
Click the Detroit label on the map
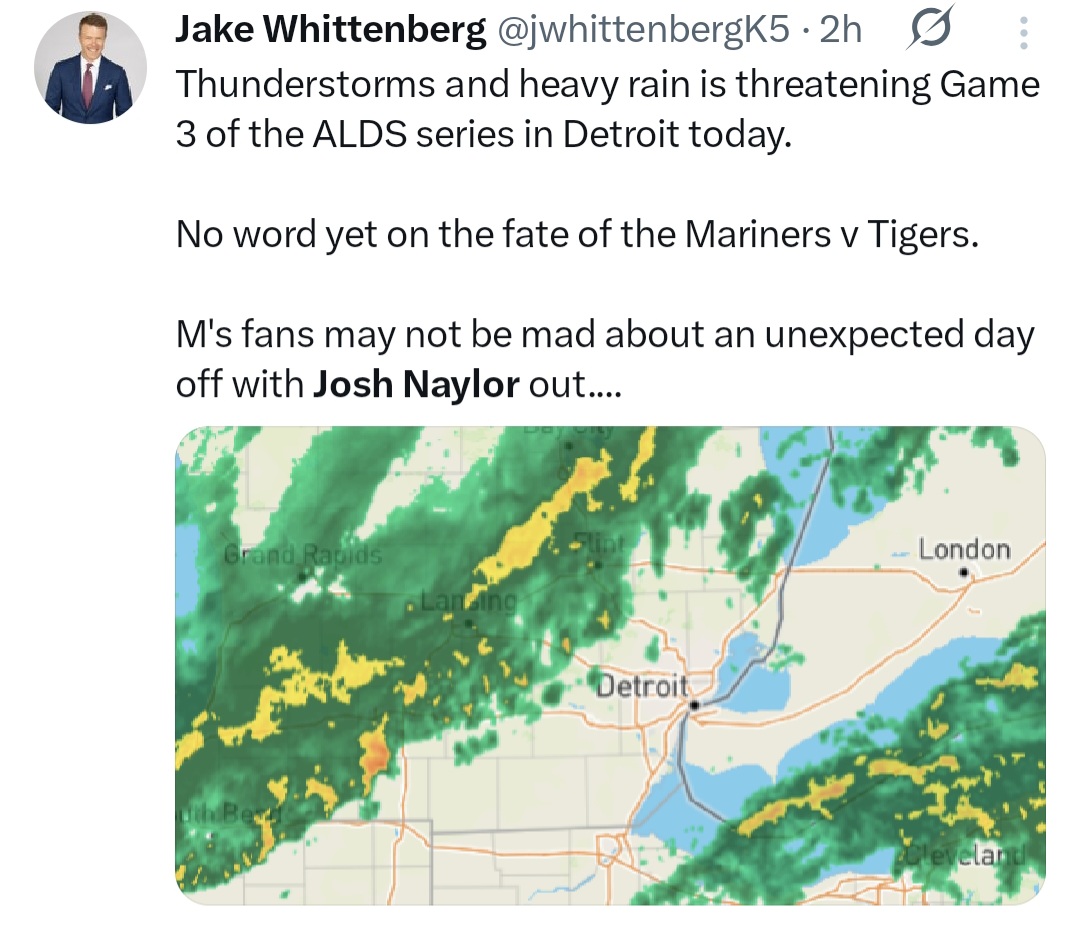coord(643,686)
